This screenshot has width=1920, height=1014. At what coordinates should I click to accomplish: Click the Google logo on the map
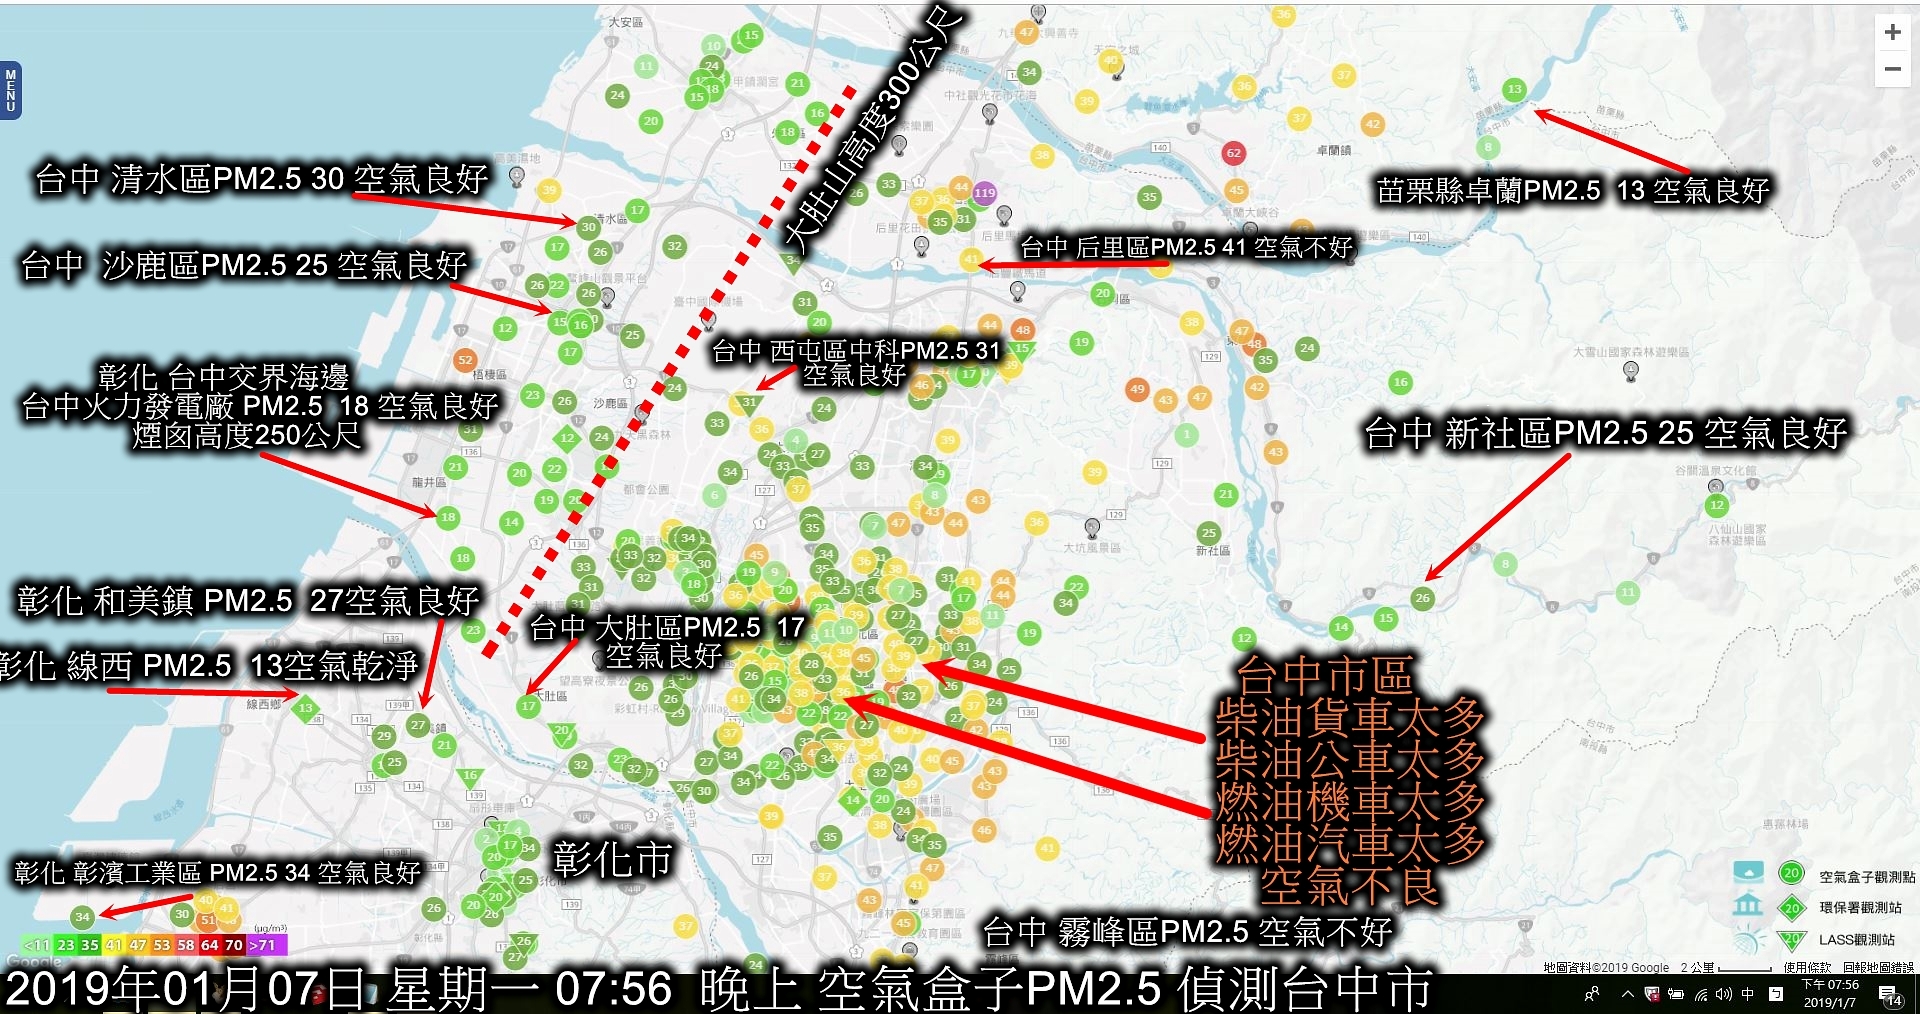point(33,962)
